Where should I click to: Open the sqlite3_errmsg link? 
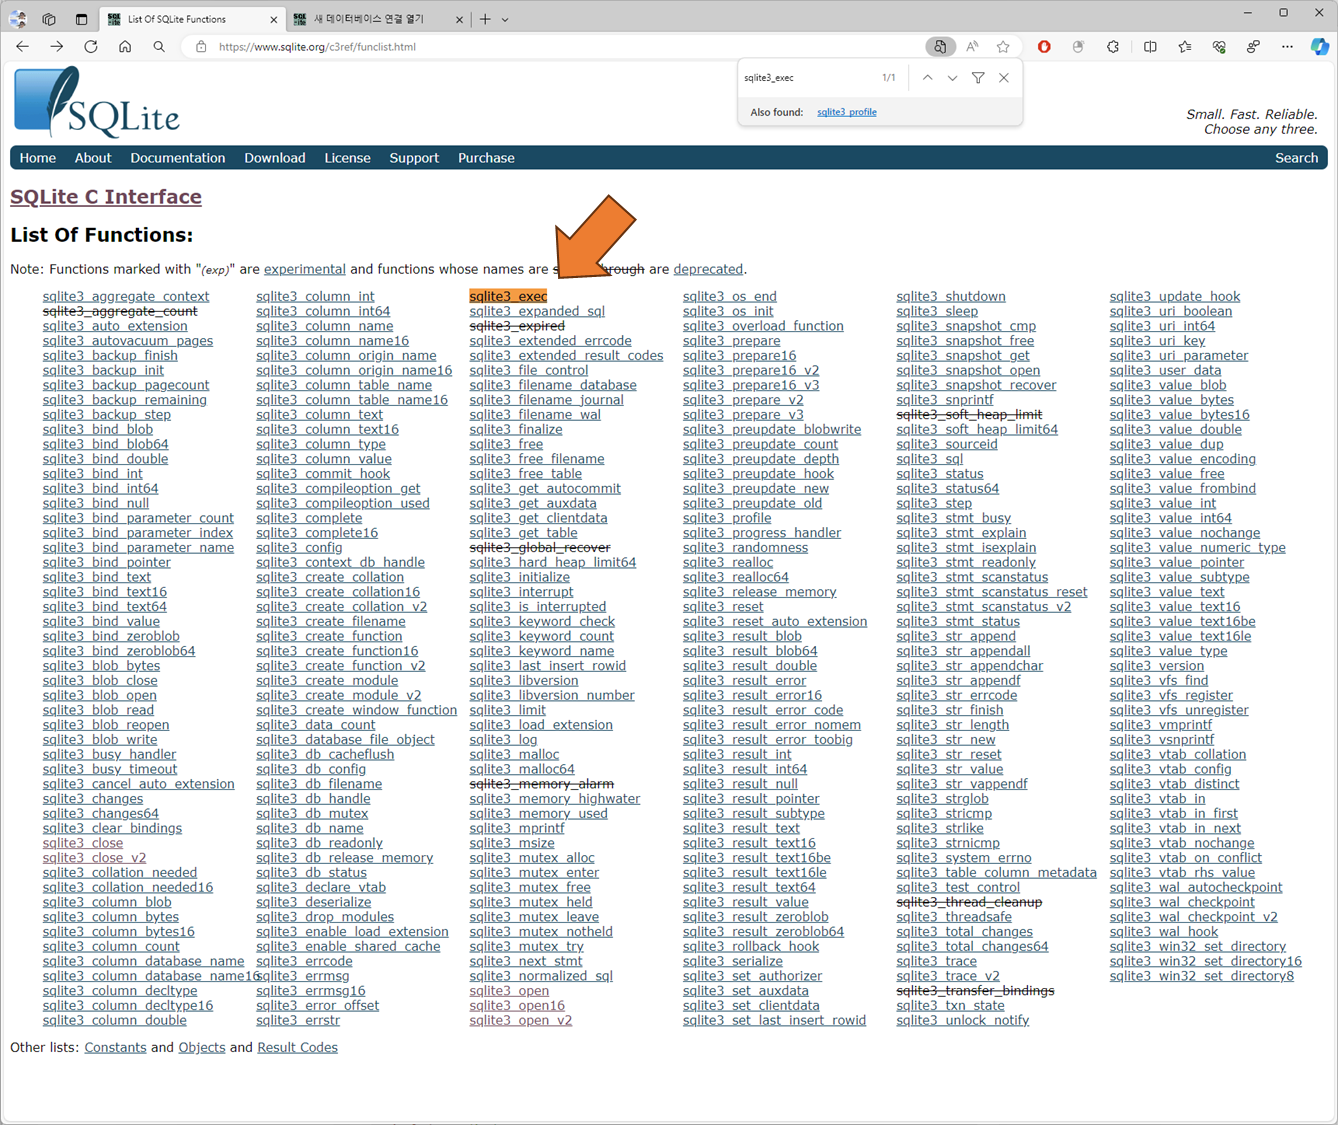[x=303, y=976]
